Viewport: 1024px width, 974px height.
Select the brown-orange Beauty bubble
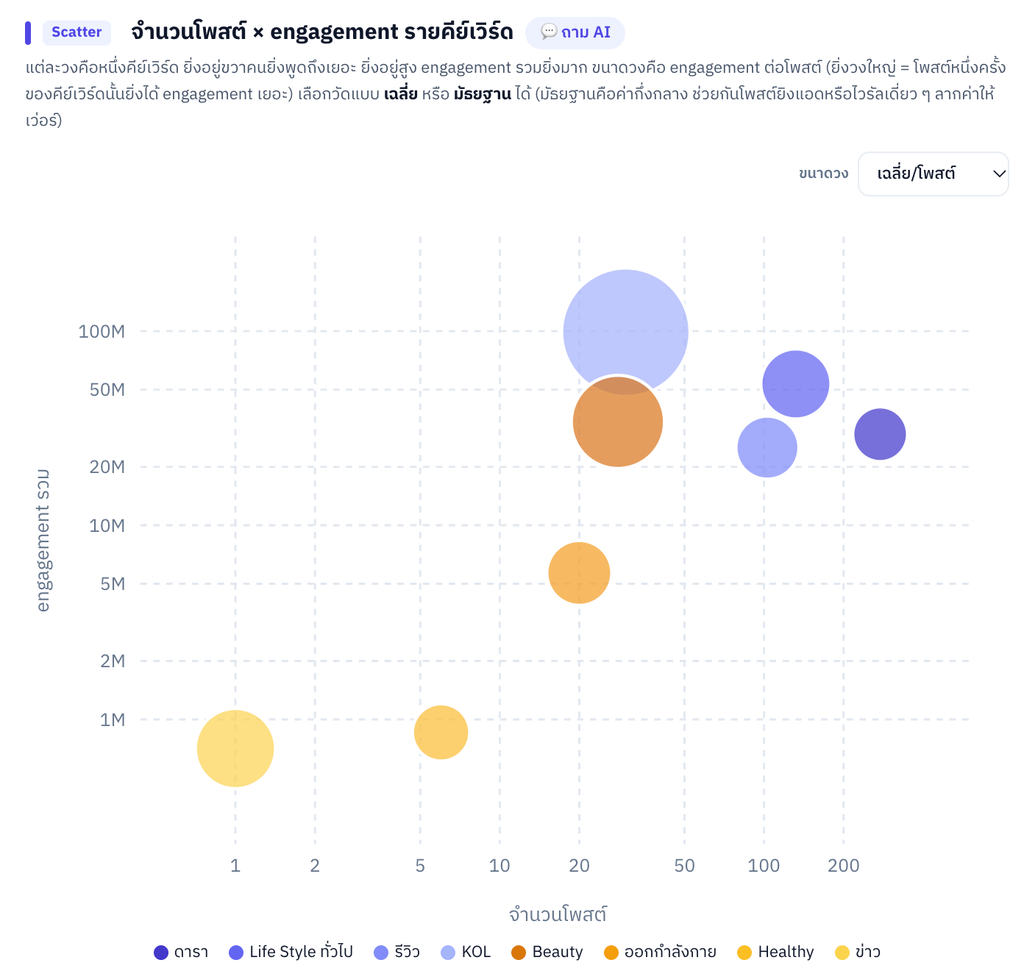(x=618, y=422)
